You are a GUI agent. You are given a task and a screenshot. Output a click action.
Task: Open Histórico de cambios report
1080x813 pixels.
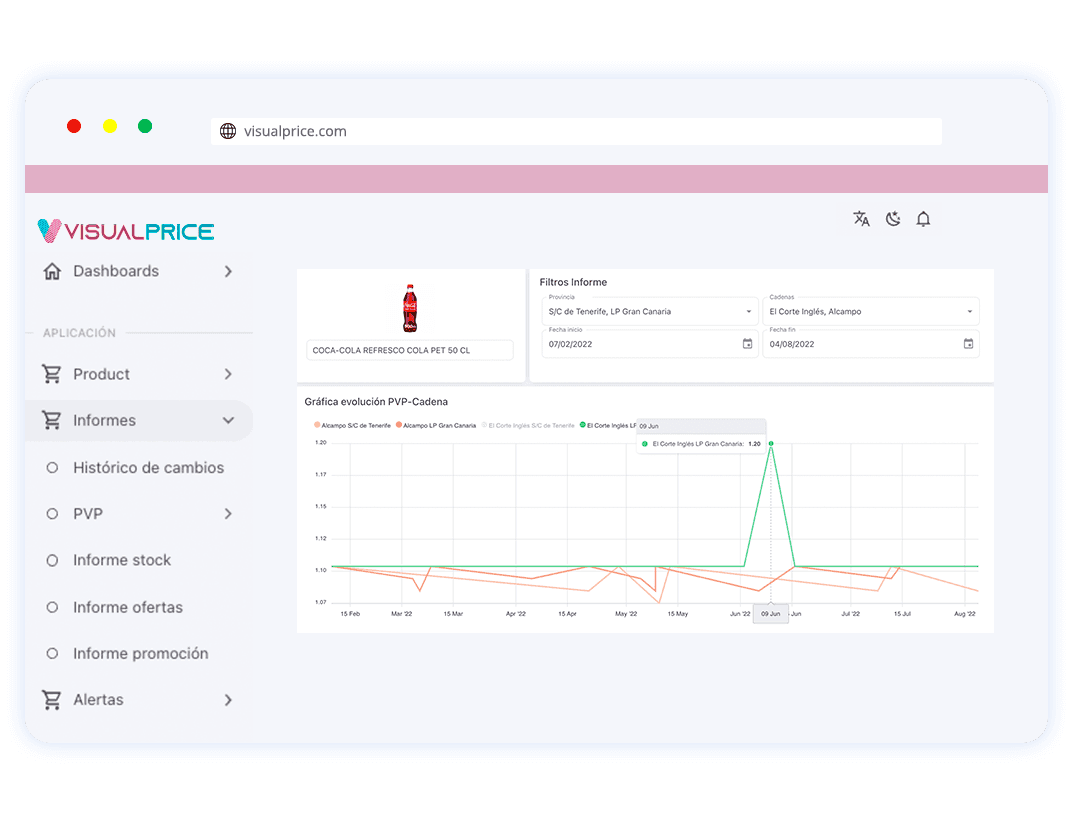(x=149, y=468)
